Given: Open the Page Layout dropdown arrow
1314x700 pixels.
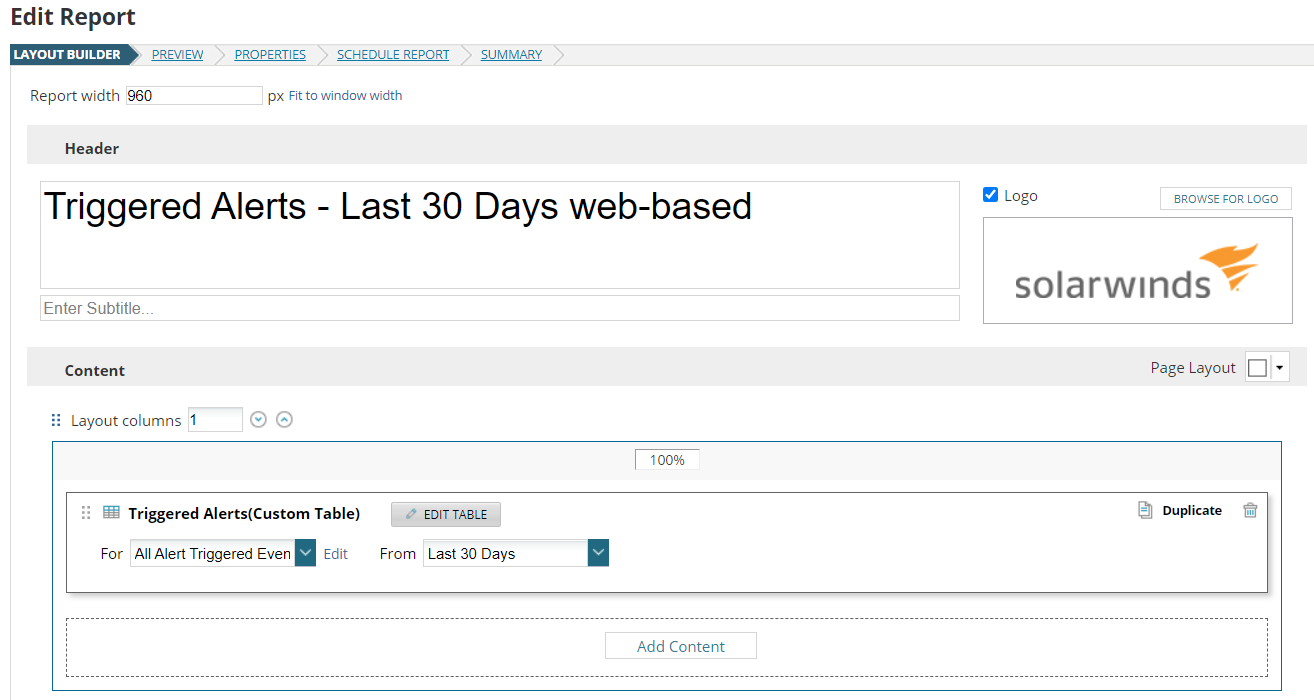Looking at the screenshot, I should click(x=1279, y=368).
